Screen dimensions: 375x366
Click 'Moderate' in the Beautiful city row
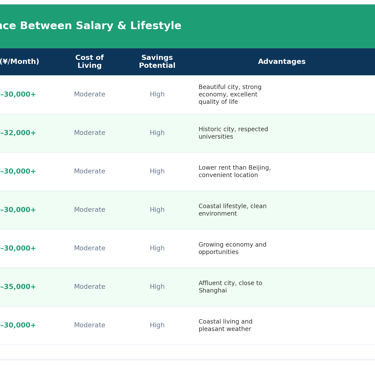89,94
